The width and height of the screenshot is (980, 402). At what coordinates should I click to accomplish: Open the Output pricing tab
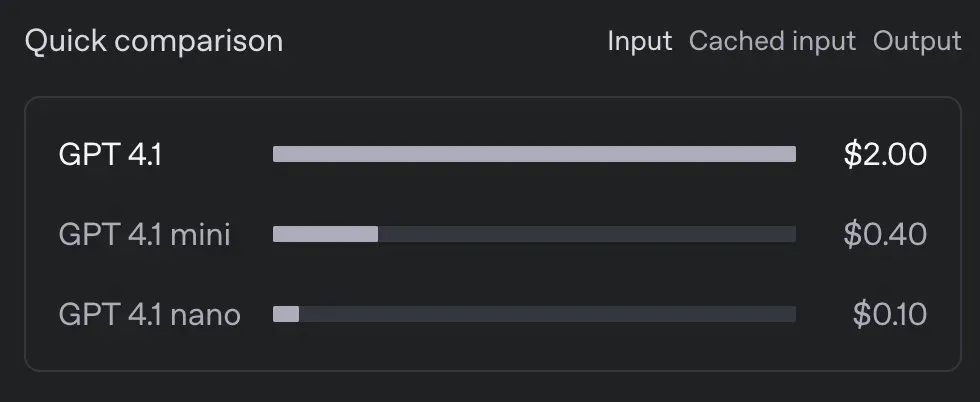[x=917, y=42]
